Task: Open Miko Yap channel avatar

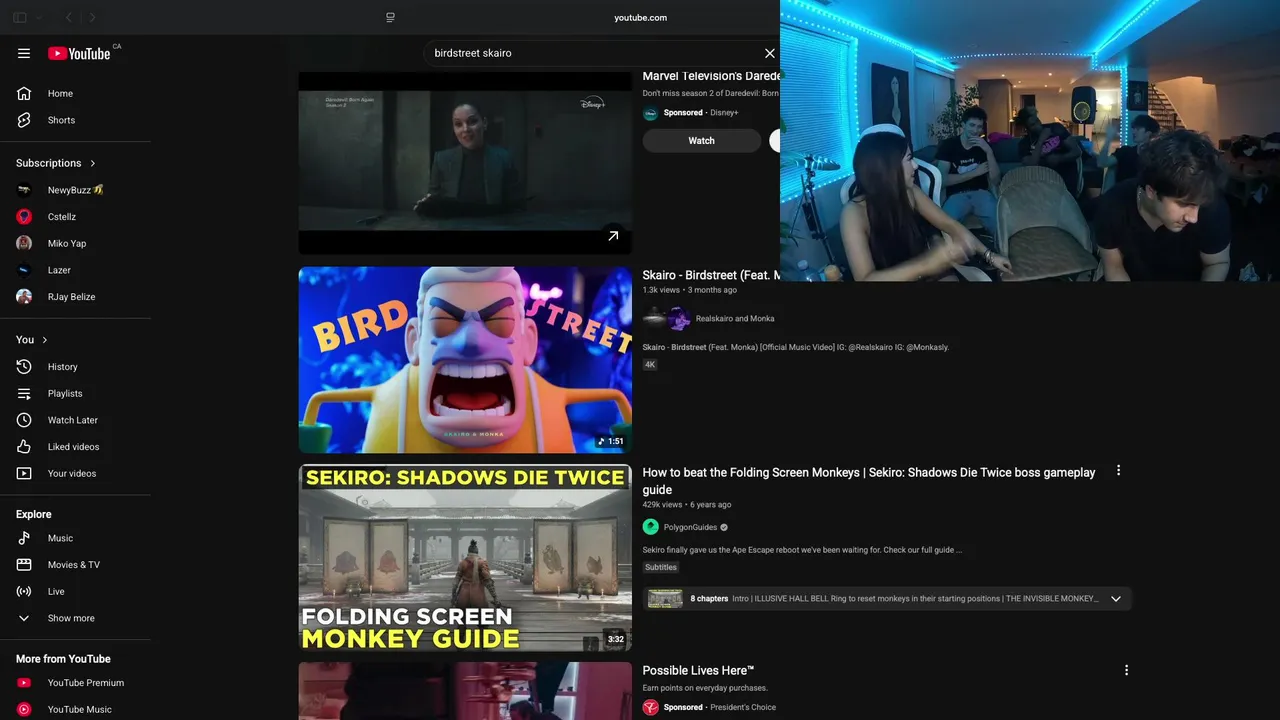Action: [x=24, y=243]
